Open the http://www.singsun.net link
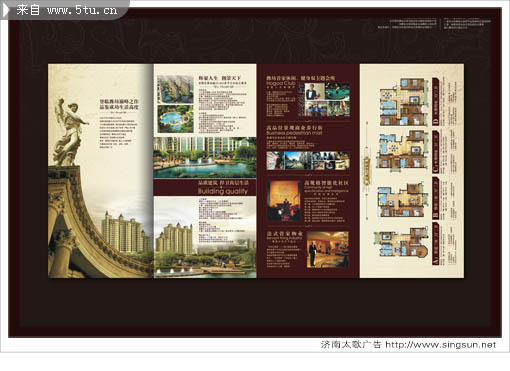The width and height of the screenshot is (510, 371). coord(441,345)
